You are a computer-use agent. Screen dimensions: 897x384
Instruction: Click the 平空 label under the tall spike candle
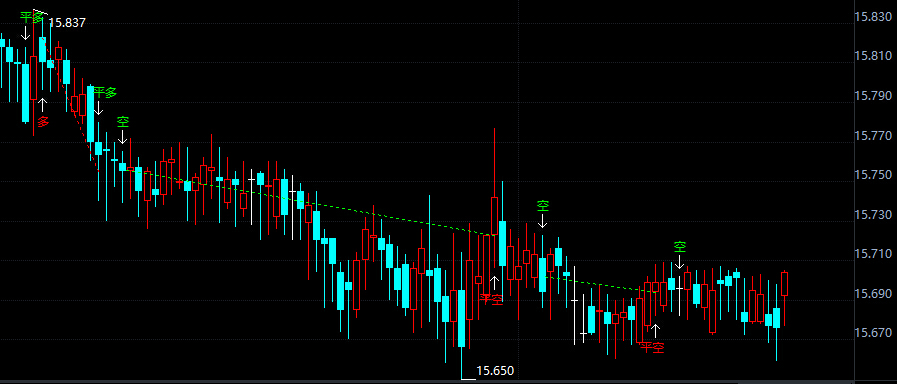coord(491,299)
